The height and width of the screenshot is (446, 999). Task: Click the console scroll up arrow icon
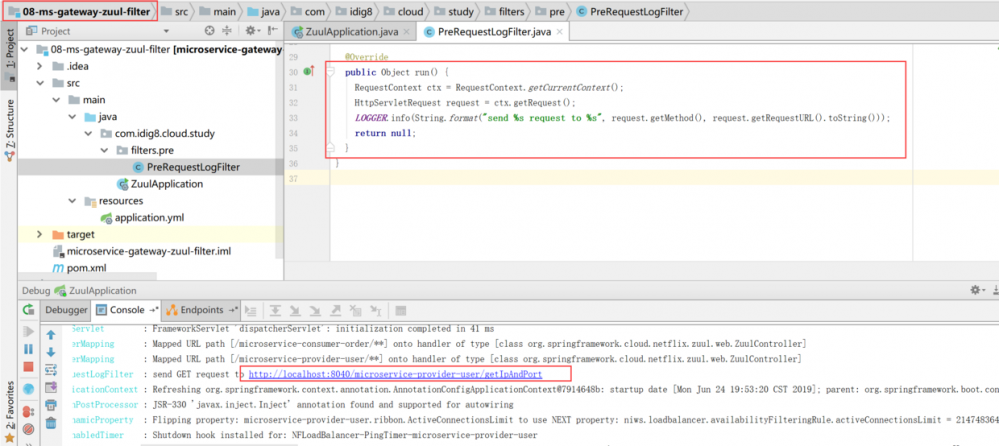(50, 333)
